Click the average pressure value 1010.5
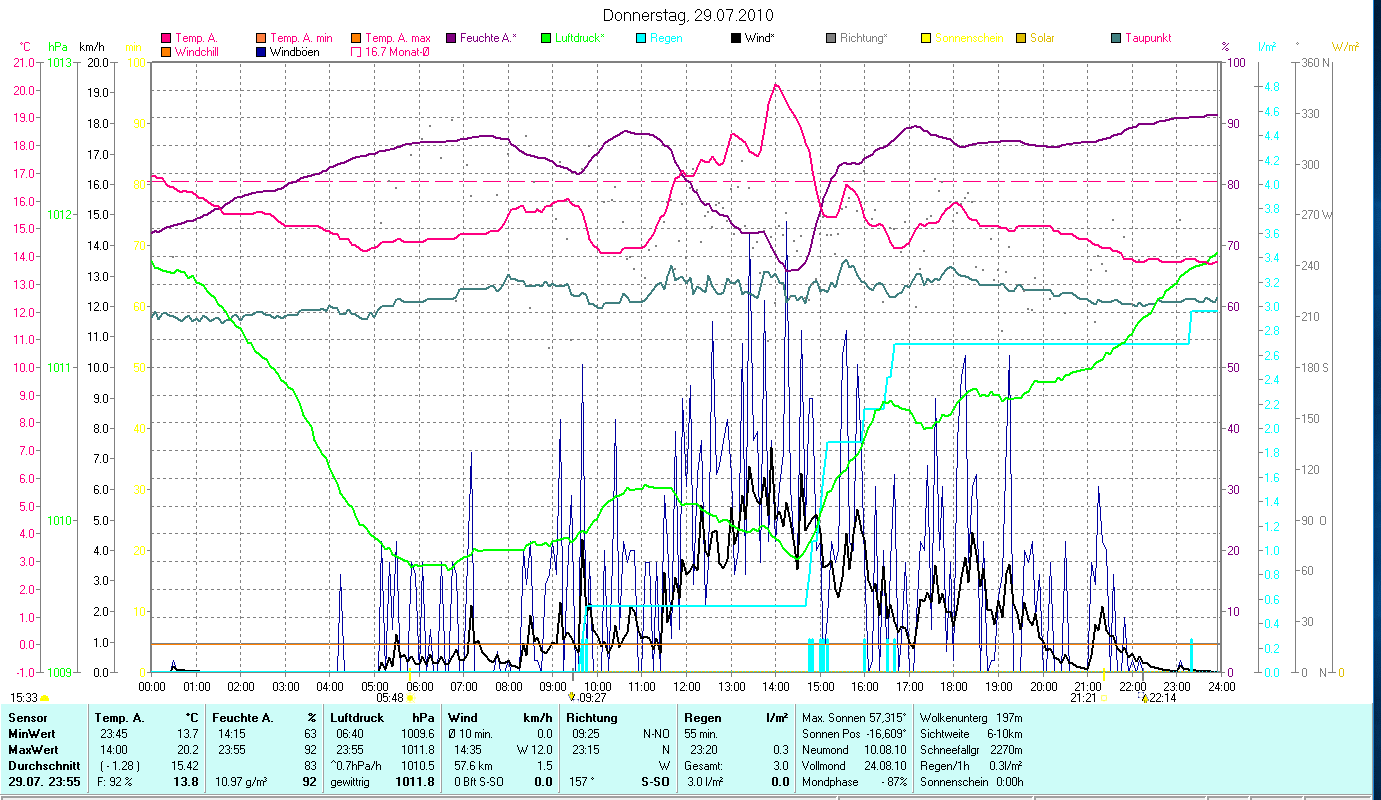 point(420,765)
